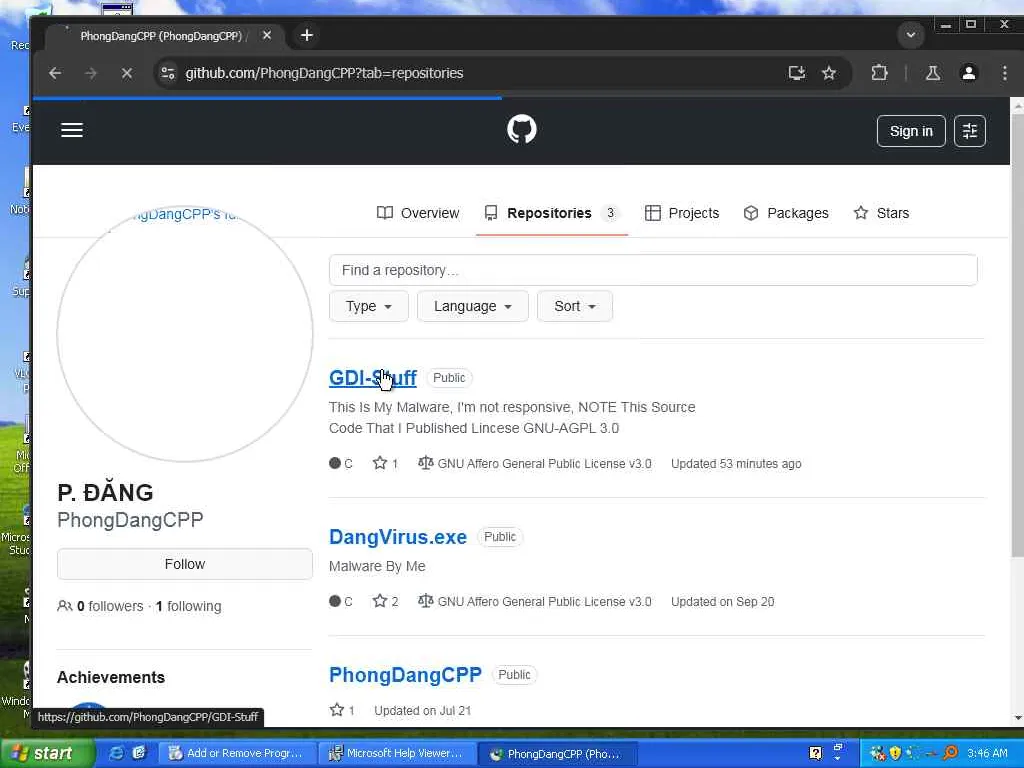The image size is (1024, 768).
Task: Open GitHub appearance settings icon next to Sign in
Action: [x=970, y=131]
